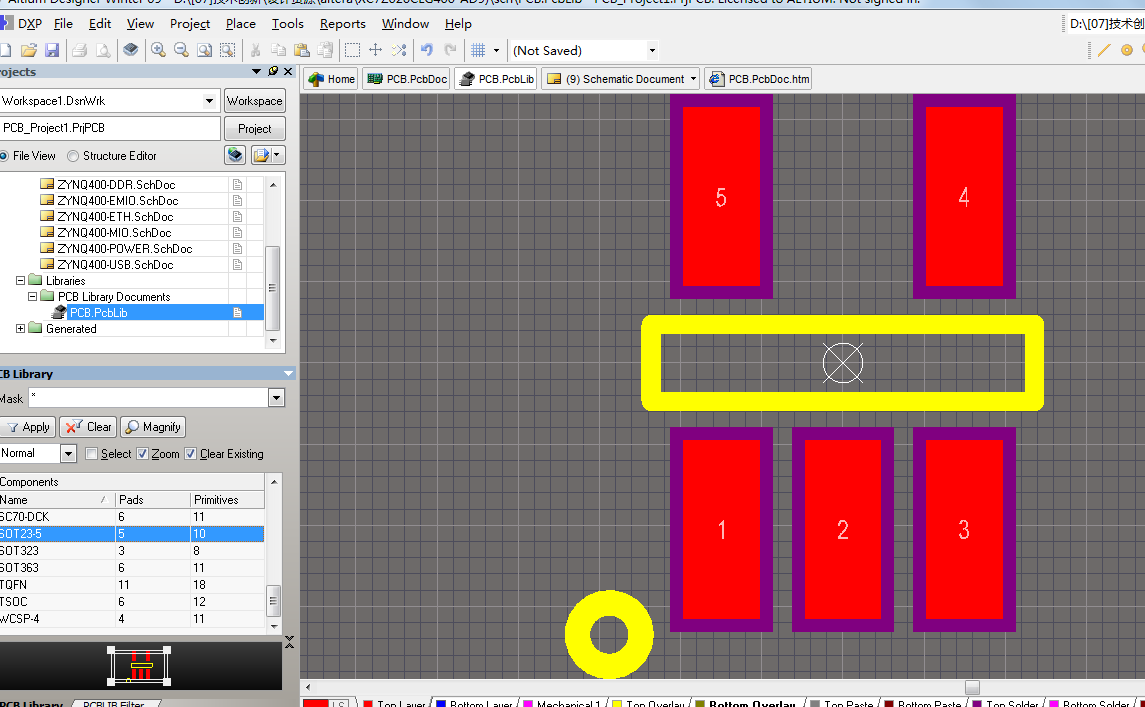1145x707 pixels.
Task: Select the Structure Editor radio button
Action: coord(73,156)
